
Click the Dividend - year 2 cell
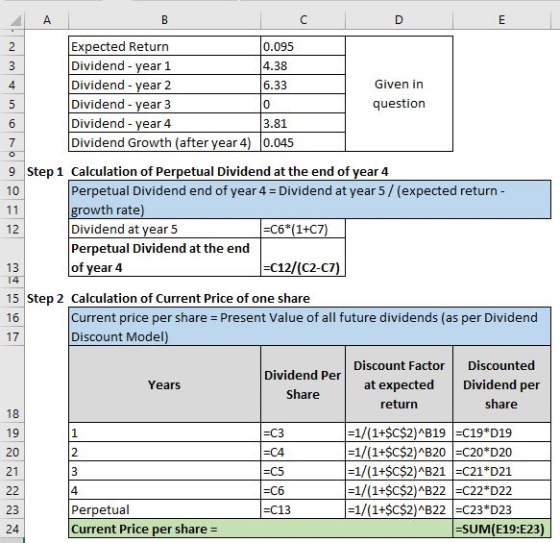click(164, 85)
